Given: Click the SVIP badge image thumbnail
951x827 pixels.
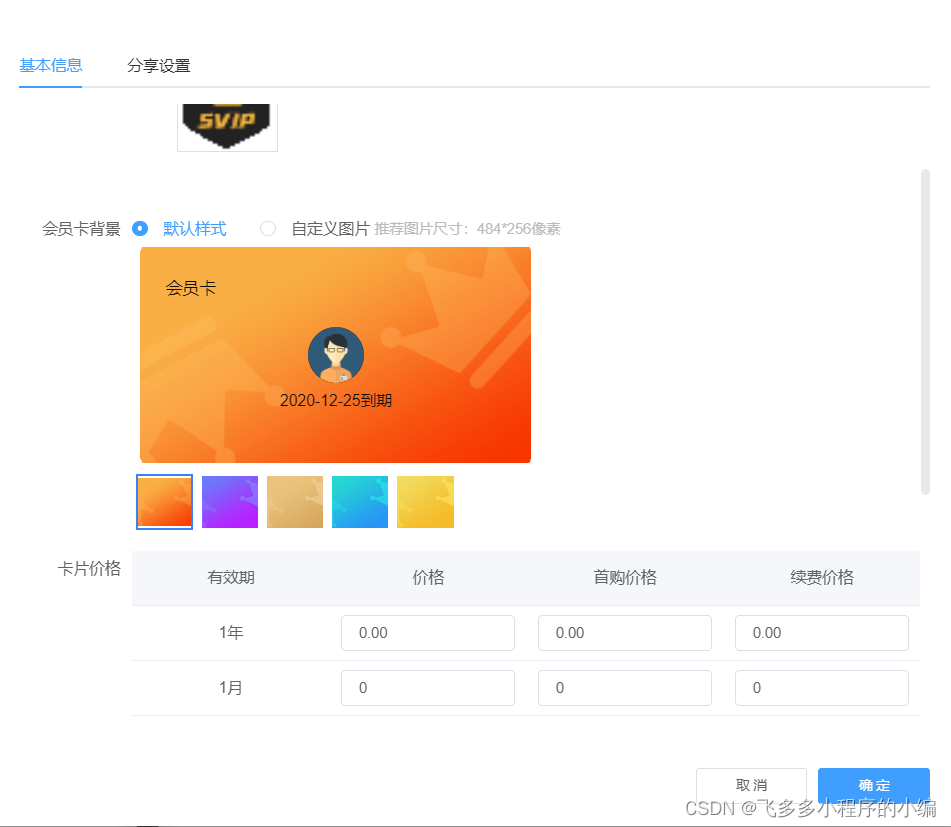Looking at the screenshot, I should [227, 126].
